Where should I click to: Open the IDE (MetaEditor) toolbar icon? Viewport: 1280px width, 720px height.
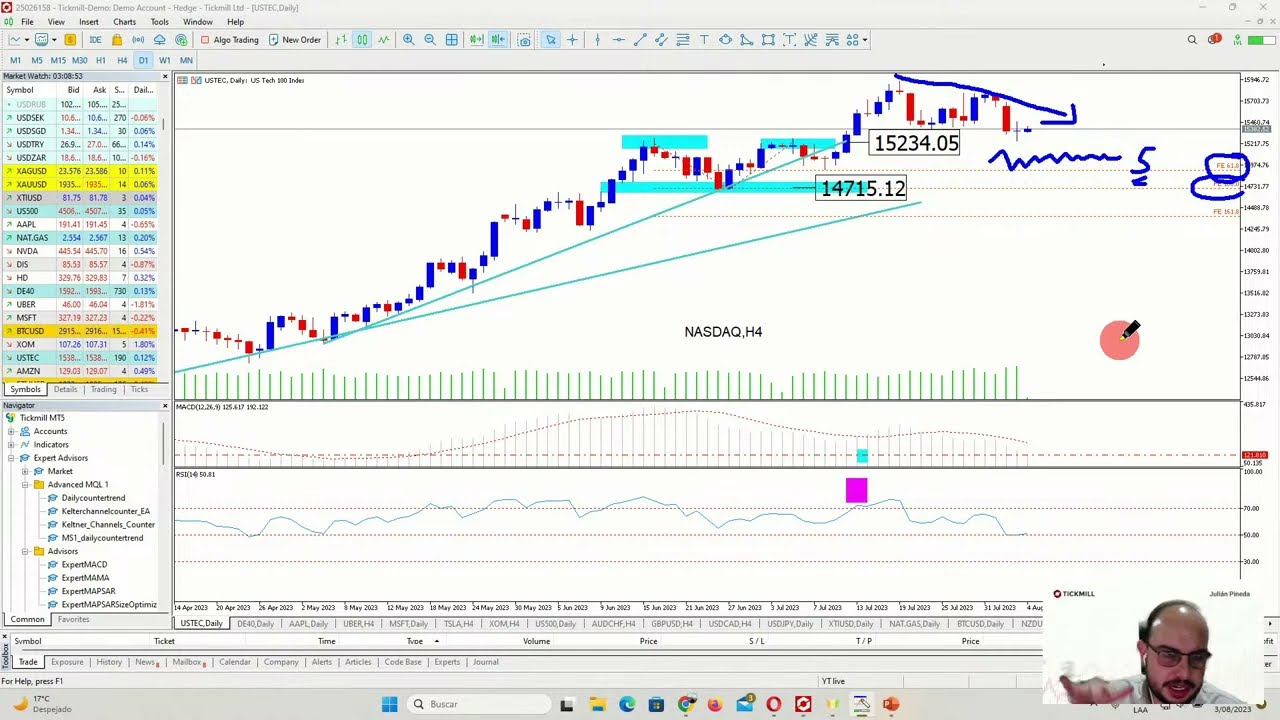pyautogui.click(x=95, y=40)
